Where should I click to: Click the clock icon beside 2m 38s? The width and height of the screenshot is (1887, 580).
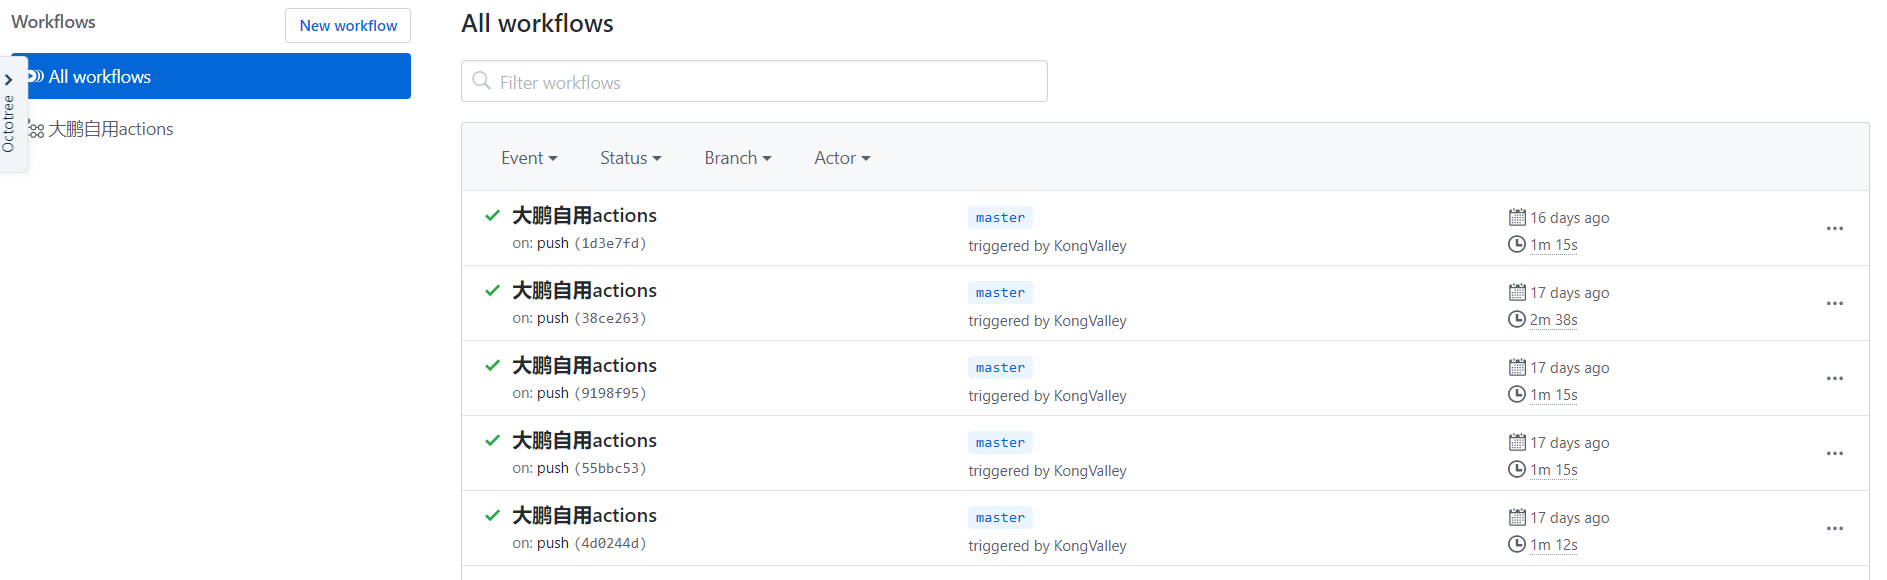pos(1516,320)
